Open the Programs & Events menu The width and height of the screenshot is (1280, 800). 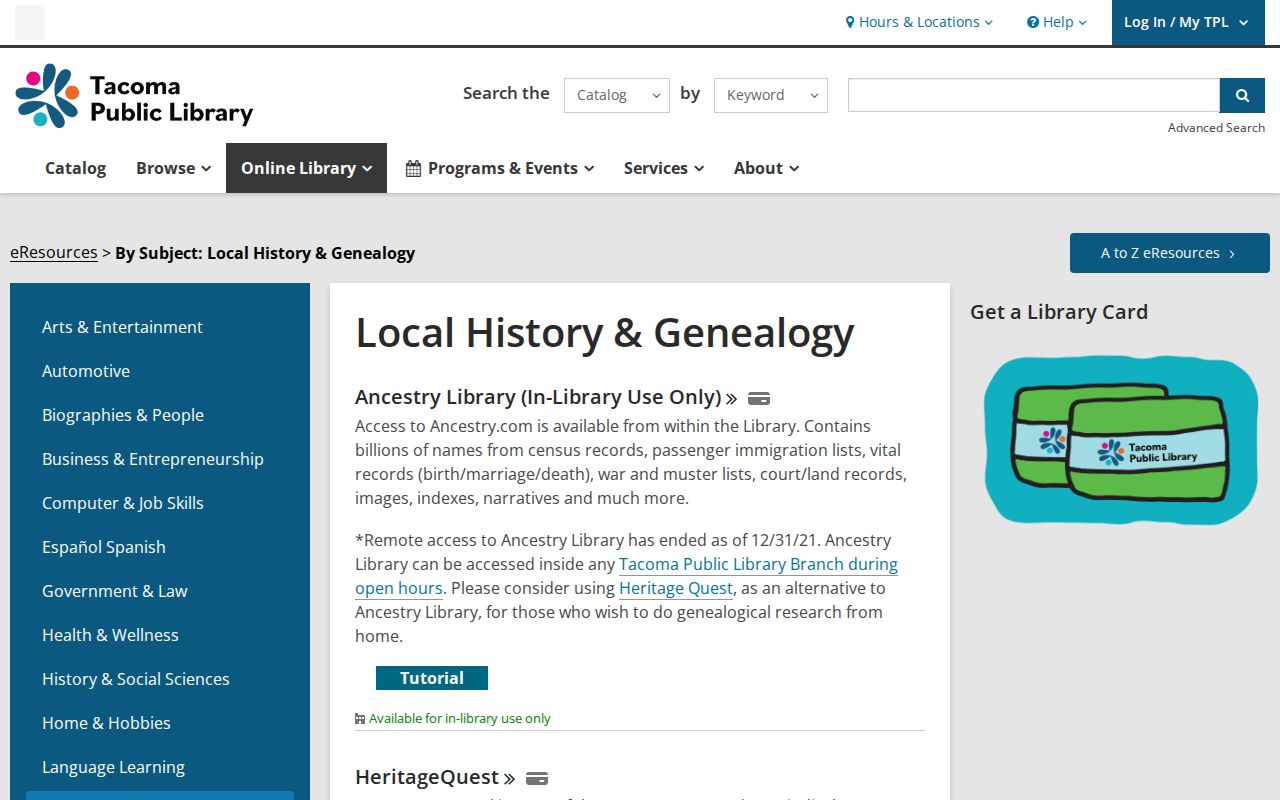500,168
